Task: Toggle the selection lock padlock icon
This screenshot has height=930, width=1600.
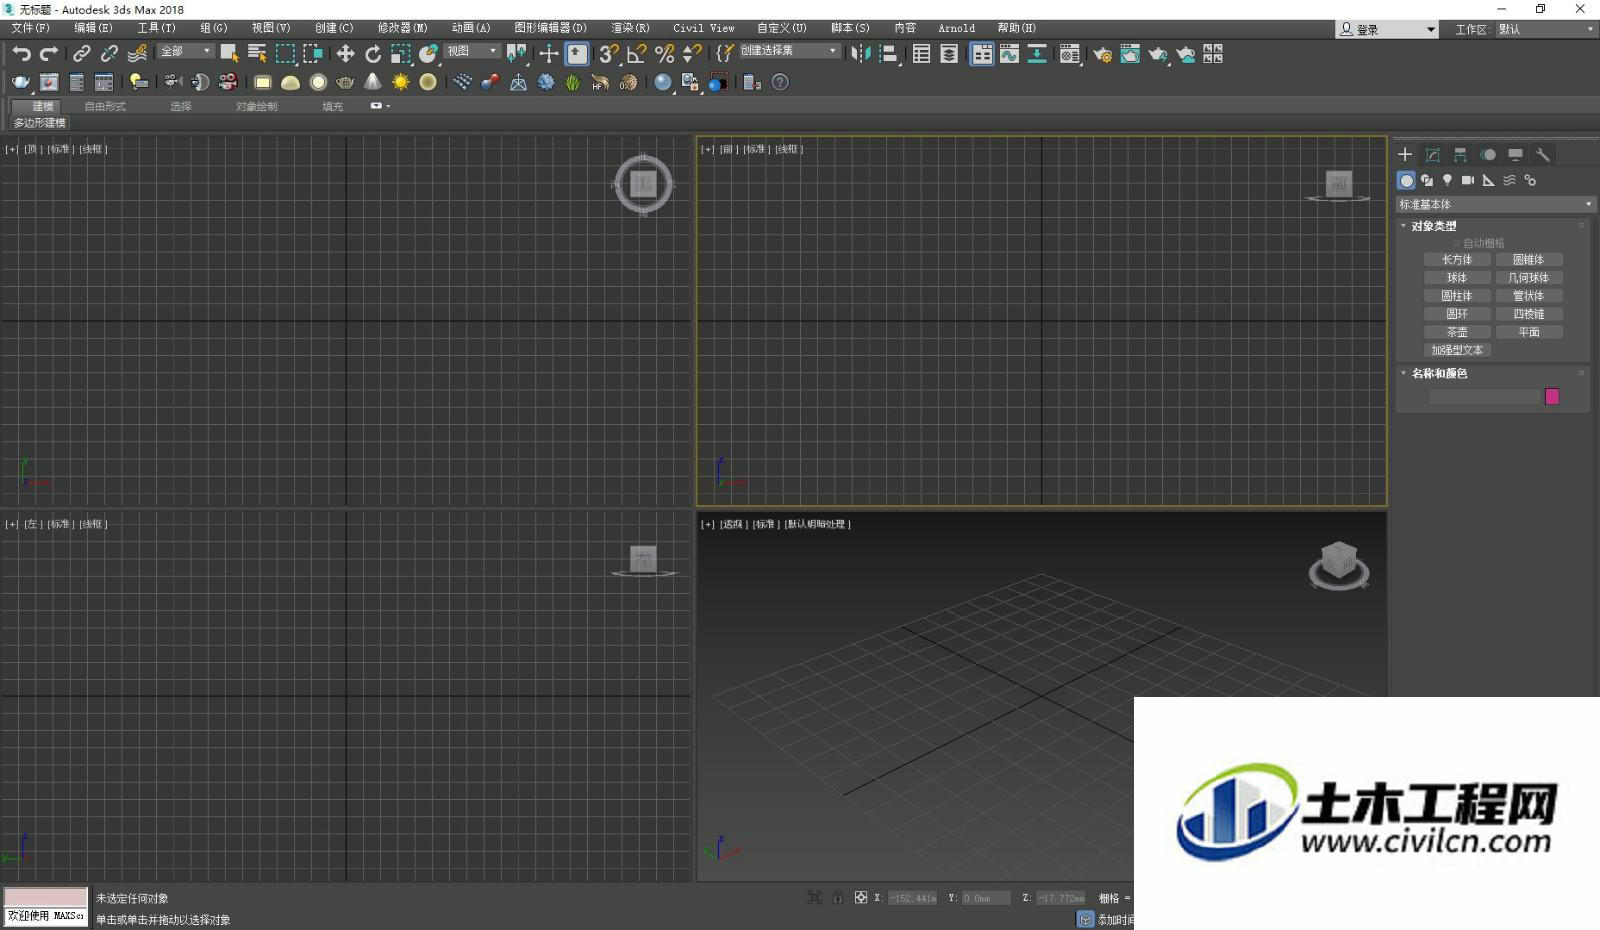Action: (838, 897)
